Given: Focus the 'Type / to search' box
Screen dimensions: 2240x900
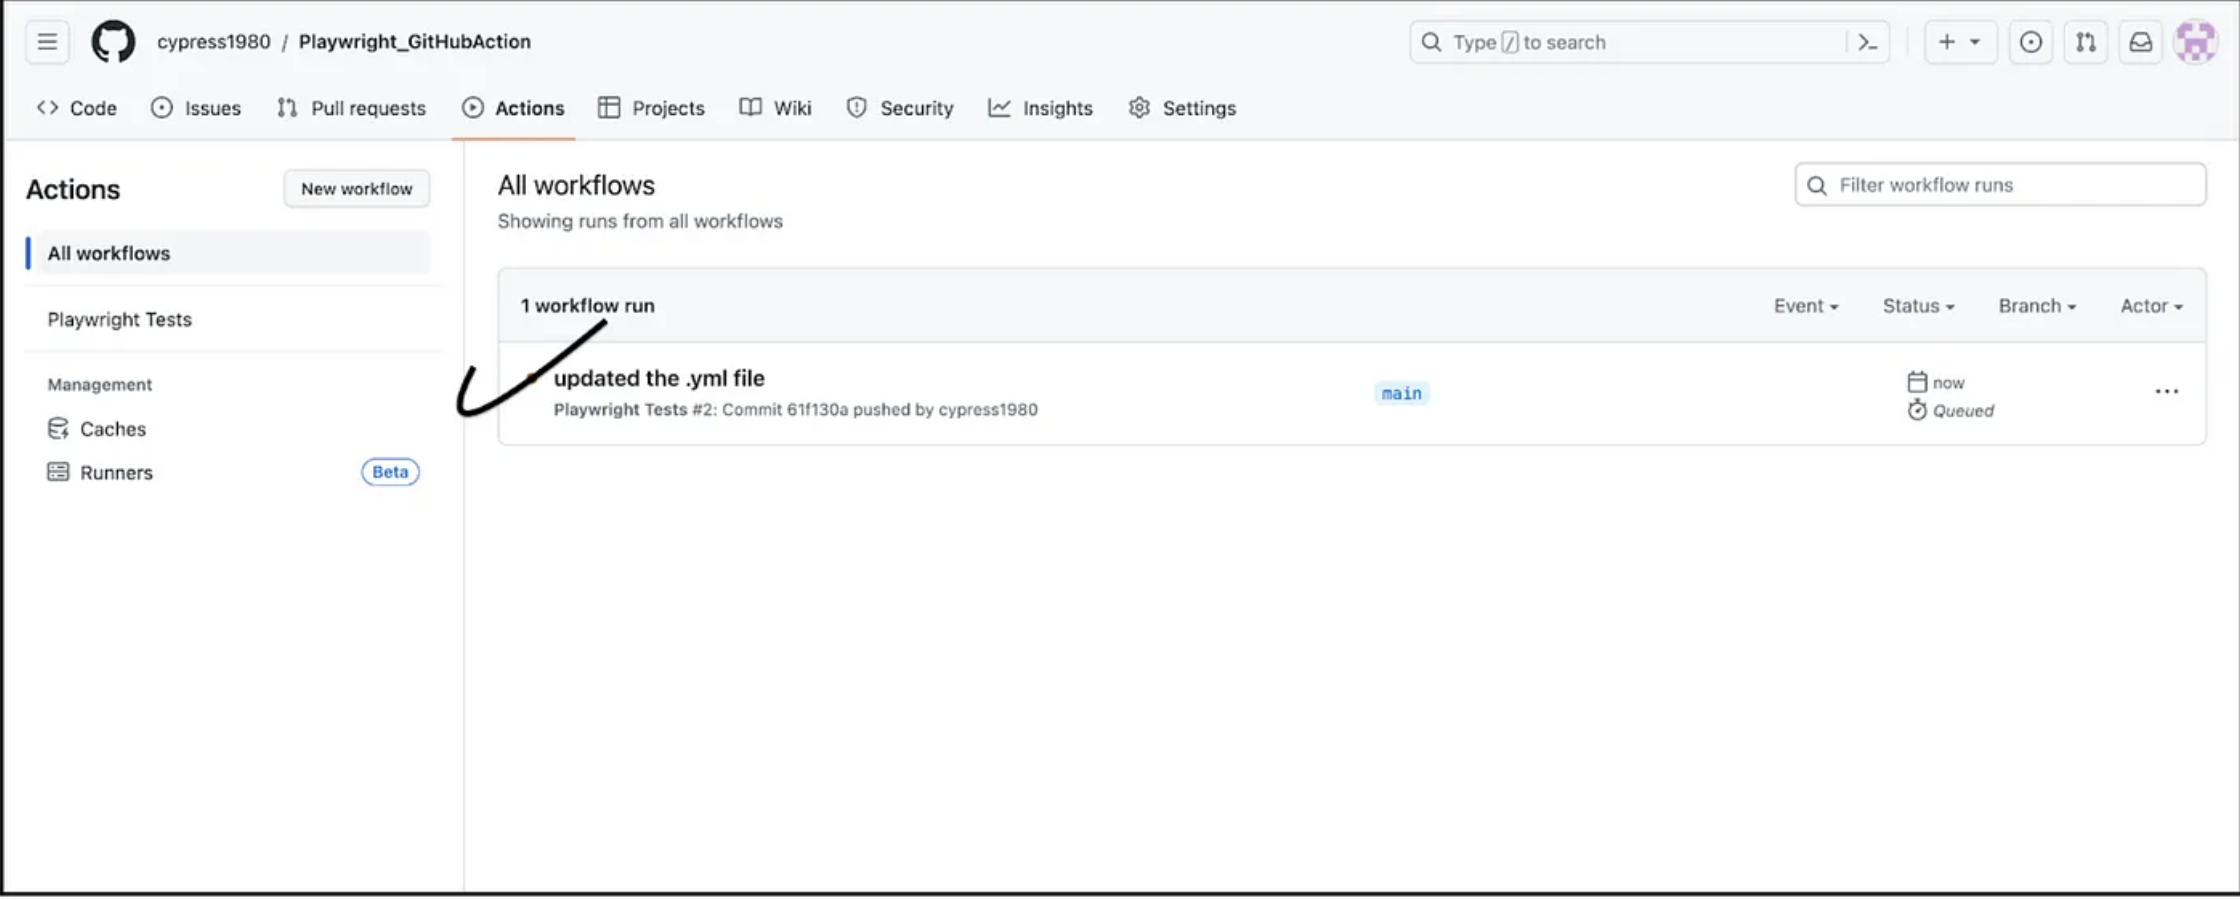Looking at the screenshot, I should [x=1650, y=42].
